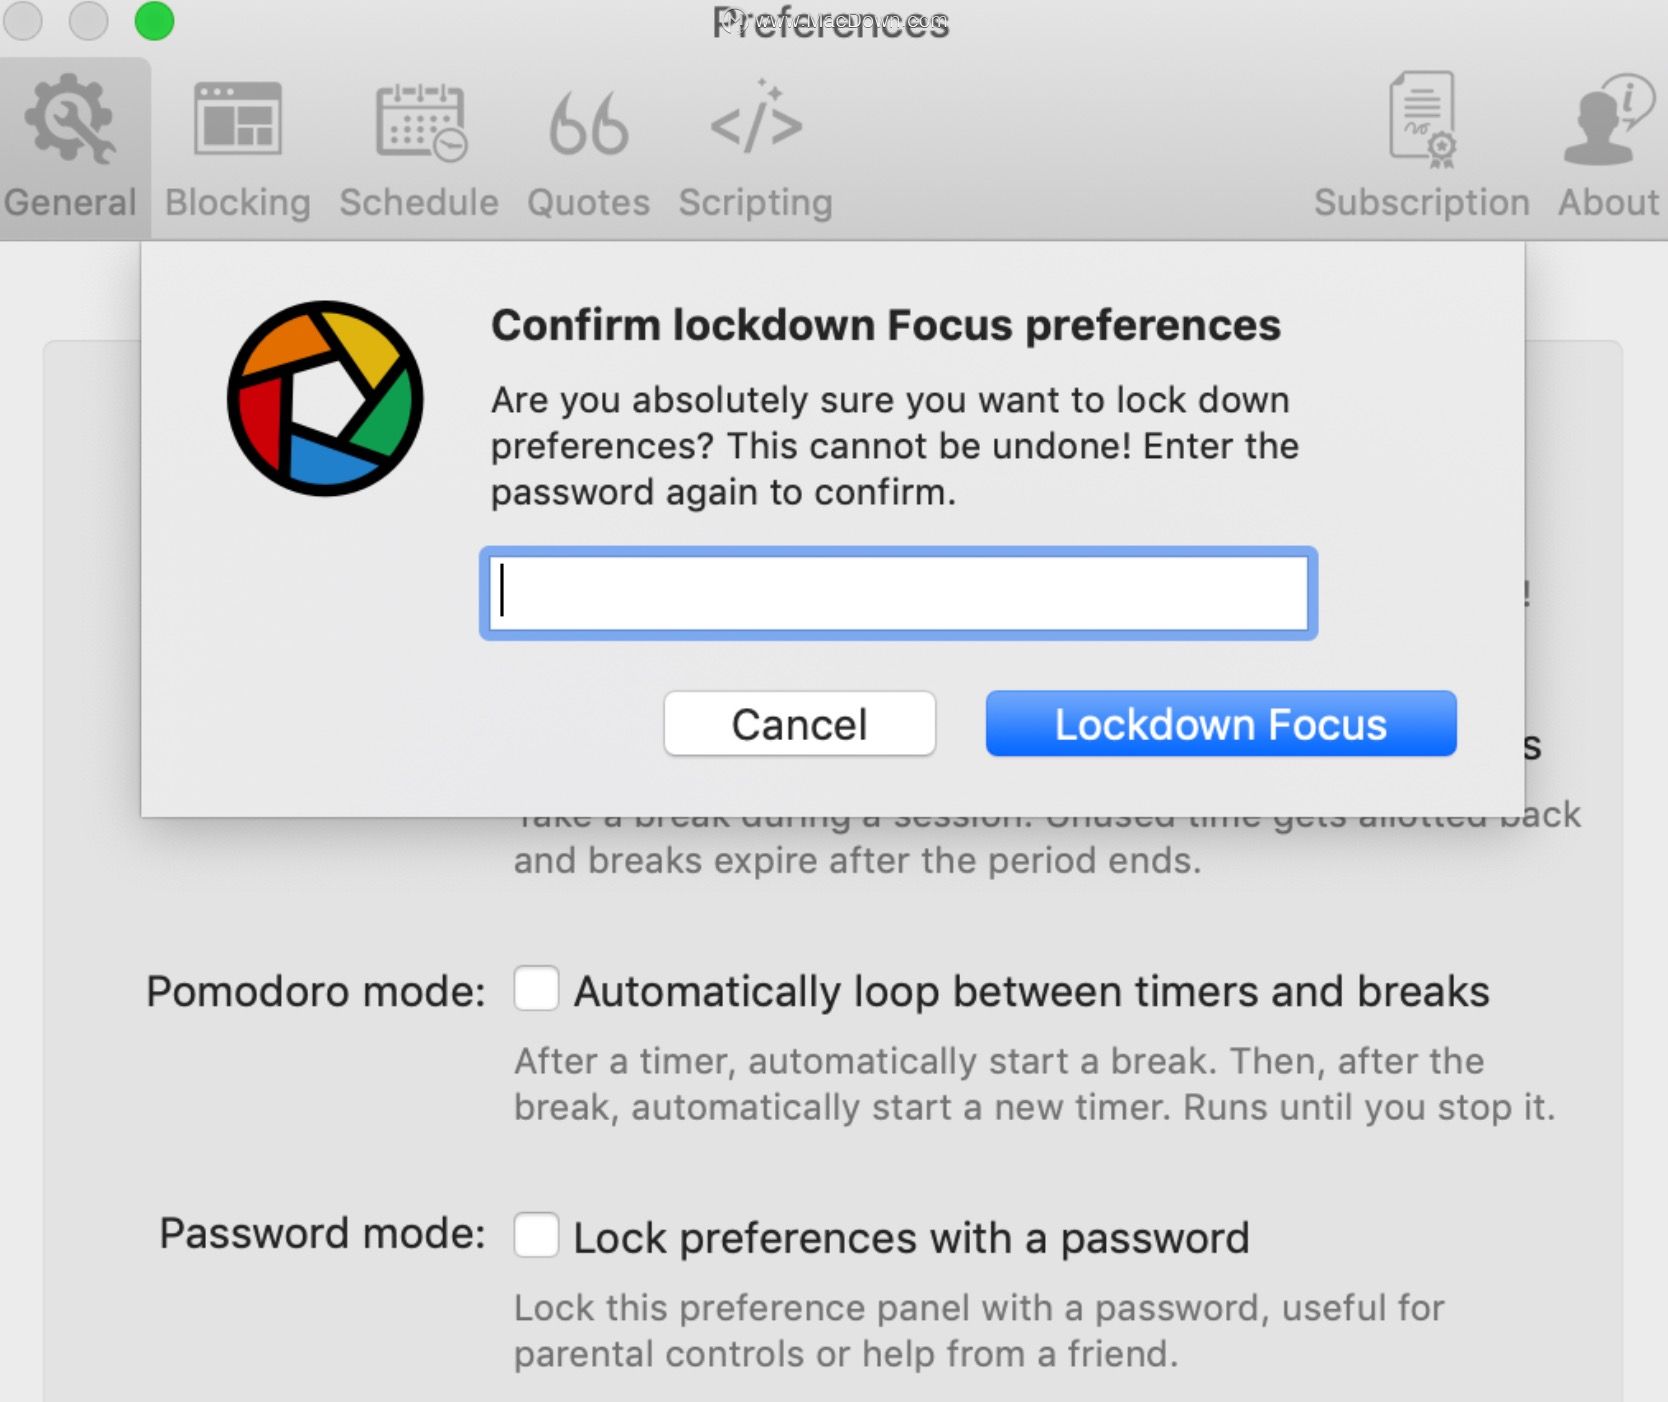Click the Cancel button in dialog

(x=799, y=724)
